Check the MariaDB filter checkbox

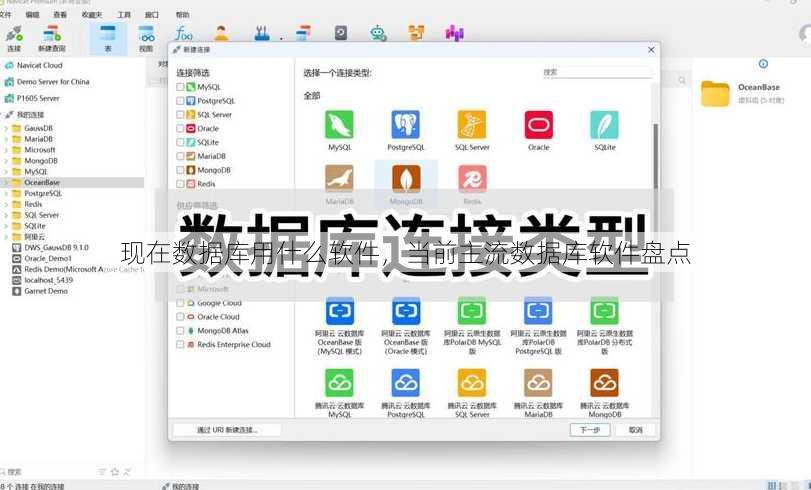[x=180, y=156]
